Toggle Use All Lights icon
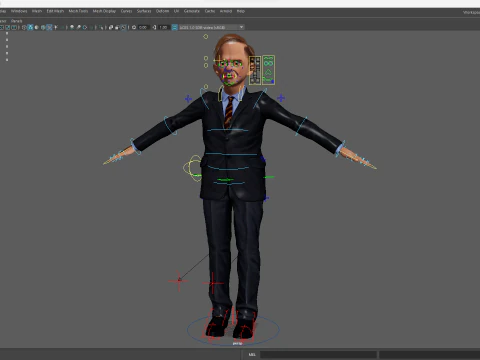Viewport: 480px width, 360px height. [56, 27]
